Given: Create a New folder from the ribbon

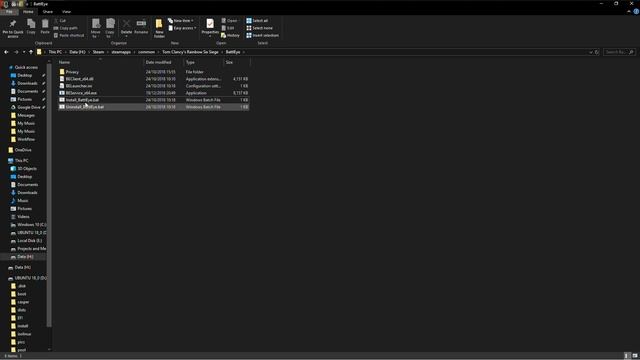Looking at the screenshot, I should pos(159,28).
